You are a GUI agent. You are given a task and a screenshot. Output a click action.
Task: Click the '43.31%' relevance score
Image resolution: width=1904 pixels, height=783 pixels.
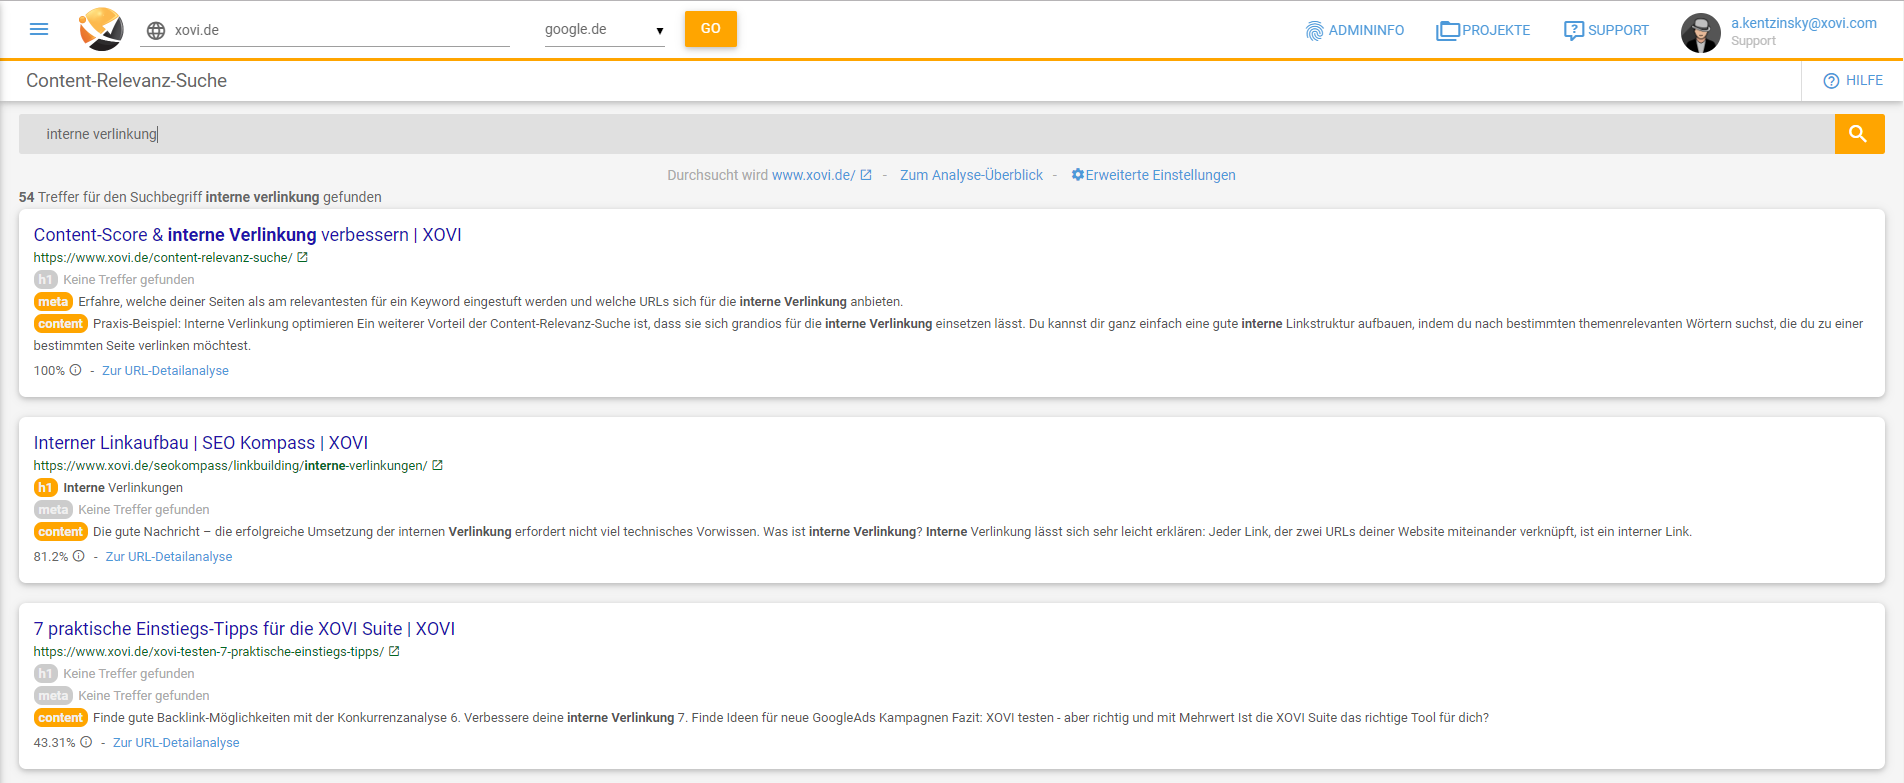pyautogui.click(x=55, y=743)
